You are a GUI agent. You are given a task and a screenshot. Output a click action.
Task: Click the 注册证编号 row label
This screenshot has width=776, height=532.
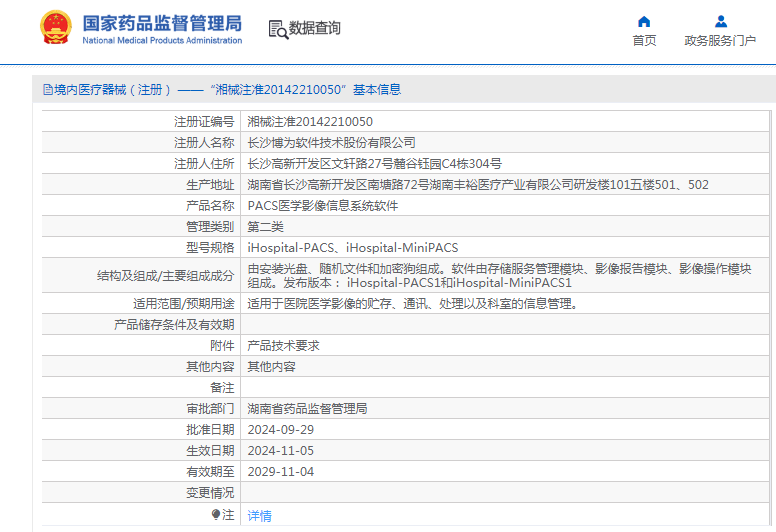click(204, 122)
